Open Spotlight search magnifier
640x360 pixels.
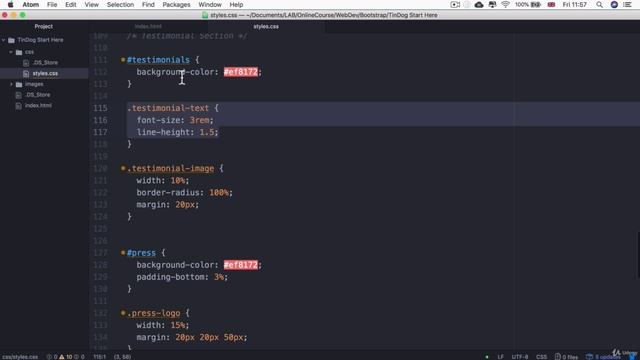point(599,4)
